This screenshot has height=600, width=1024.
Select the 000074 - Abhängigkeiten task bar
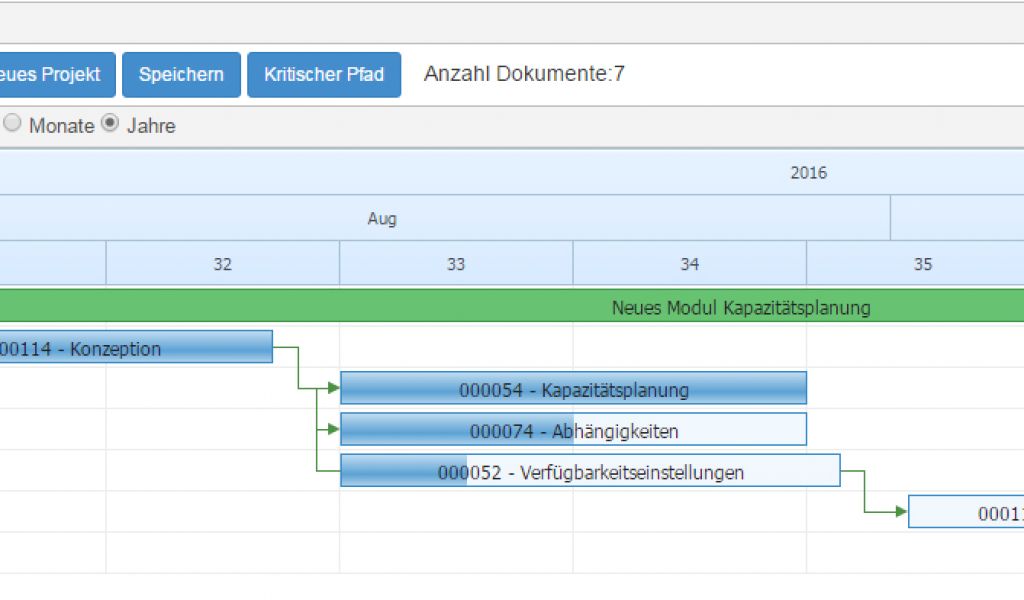[574, 431]
